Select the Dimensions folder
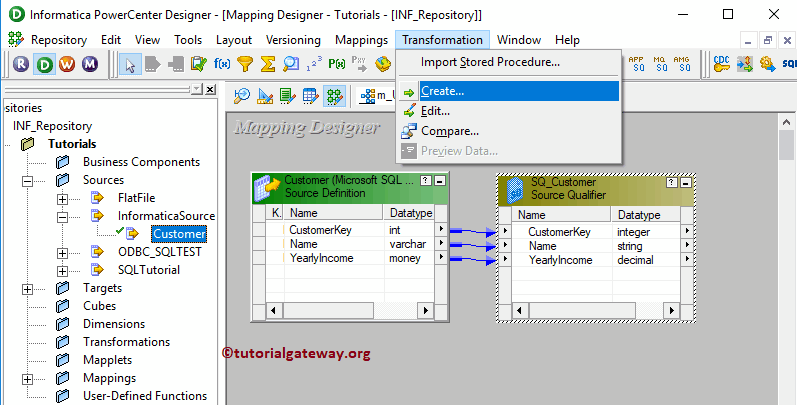797x405 pixels. click(114, 324)
